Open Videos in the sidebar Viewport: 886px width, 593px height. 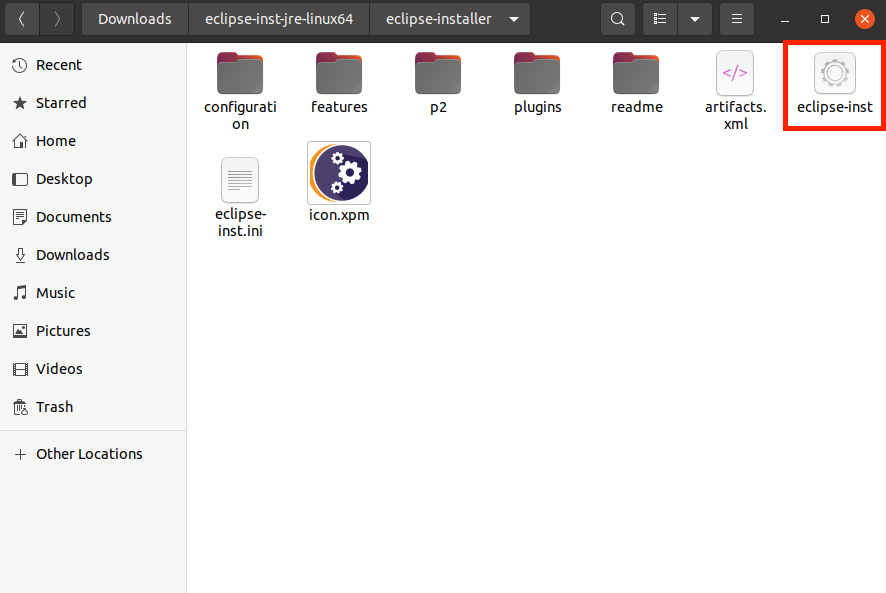[x=93, y=369]
